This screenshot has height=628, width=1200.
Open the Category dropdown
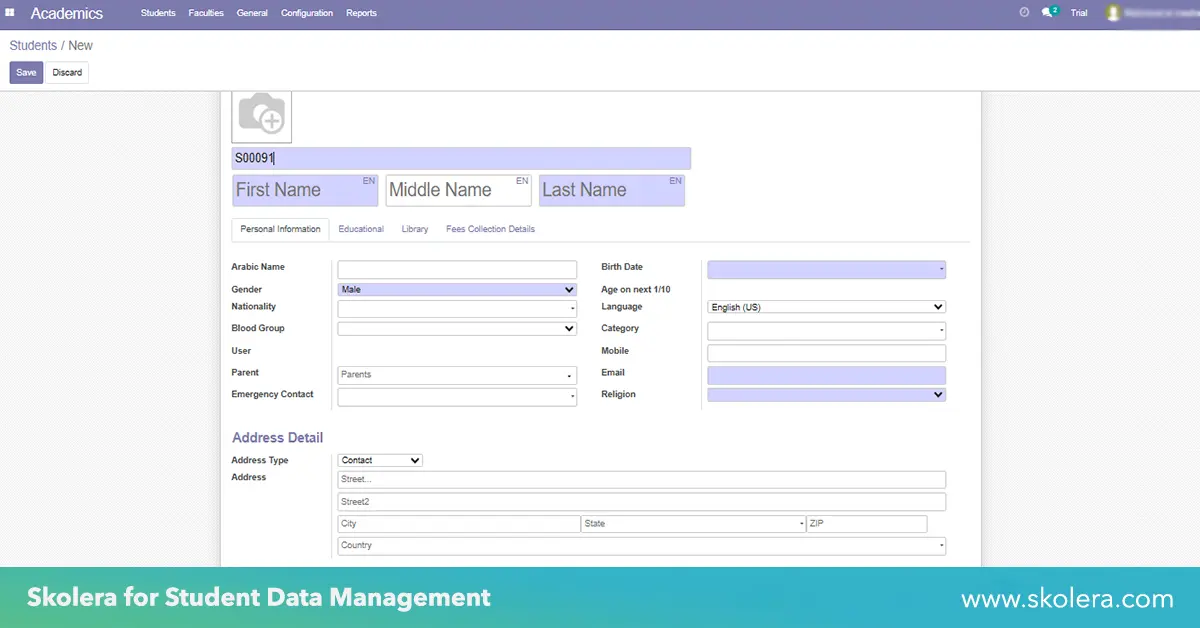(826, 330)
